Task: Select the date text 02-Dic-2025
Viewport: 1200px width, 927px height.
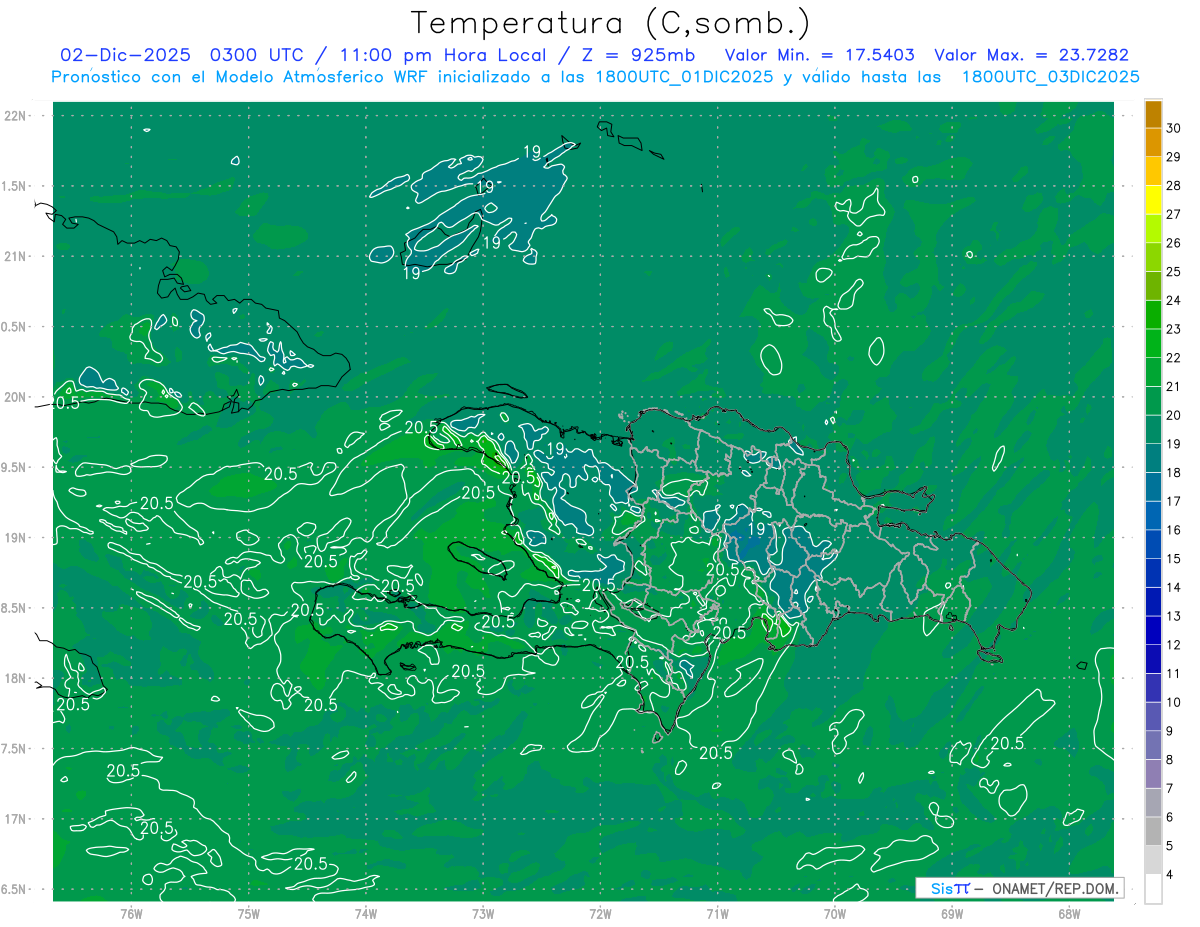Action: pyautogui.click(x=127, y=55)
